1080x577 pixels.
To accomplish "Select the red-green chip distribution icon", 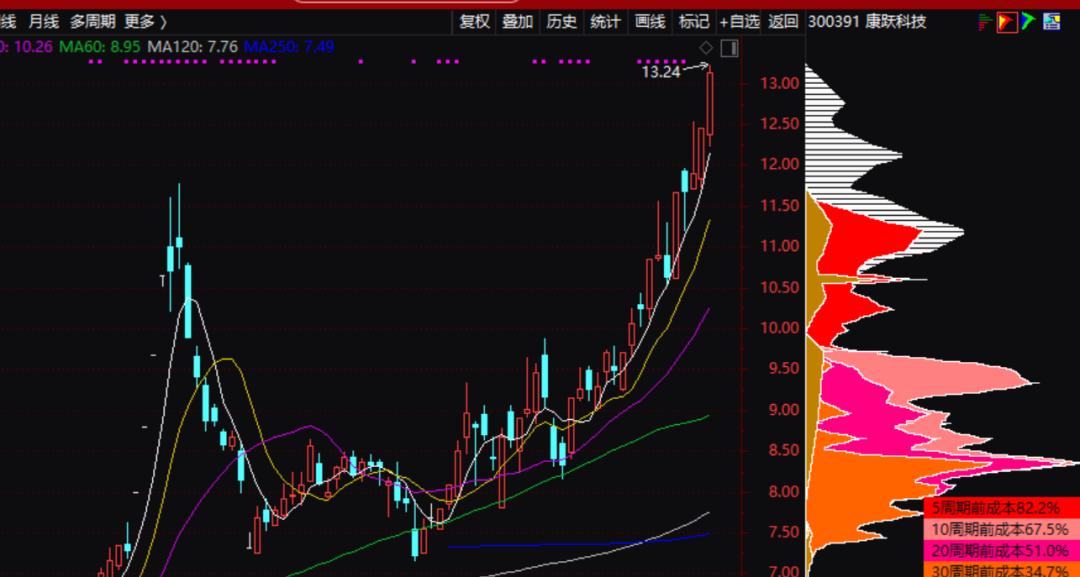I will (x=986, y=22).
